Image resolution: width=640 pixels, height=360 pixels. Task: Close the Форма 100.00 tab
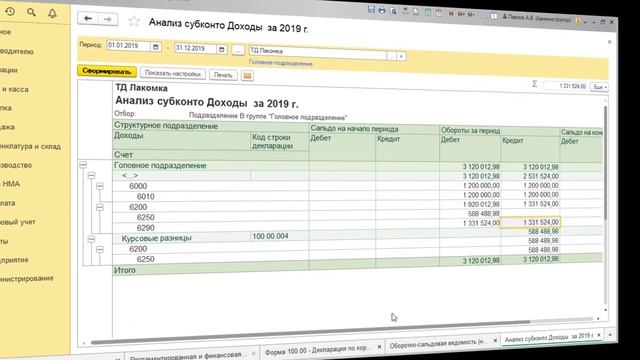coord(379,347)
